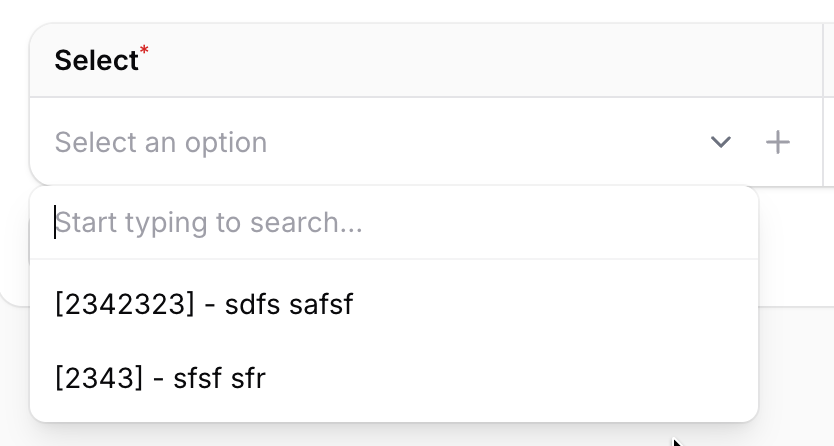
Task: Collapse the option list via the chevron
Action: click(x=720, y=142)
